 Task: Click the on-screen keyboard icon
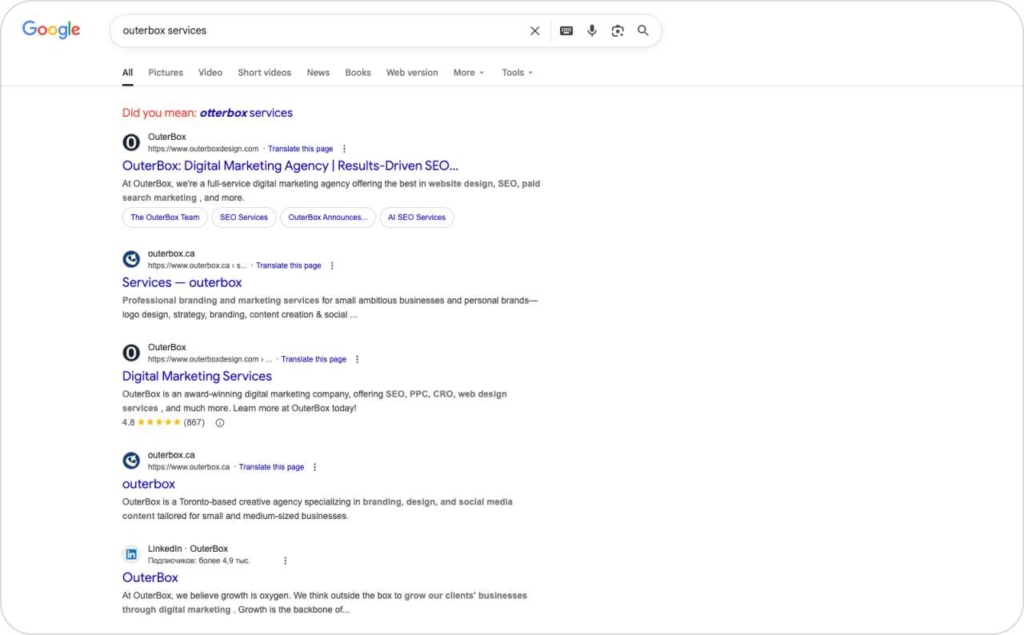pyautogui.click(x=565, y=31)
